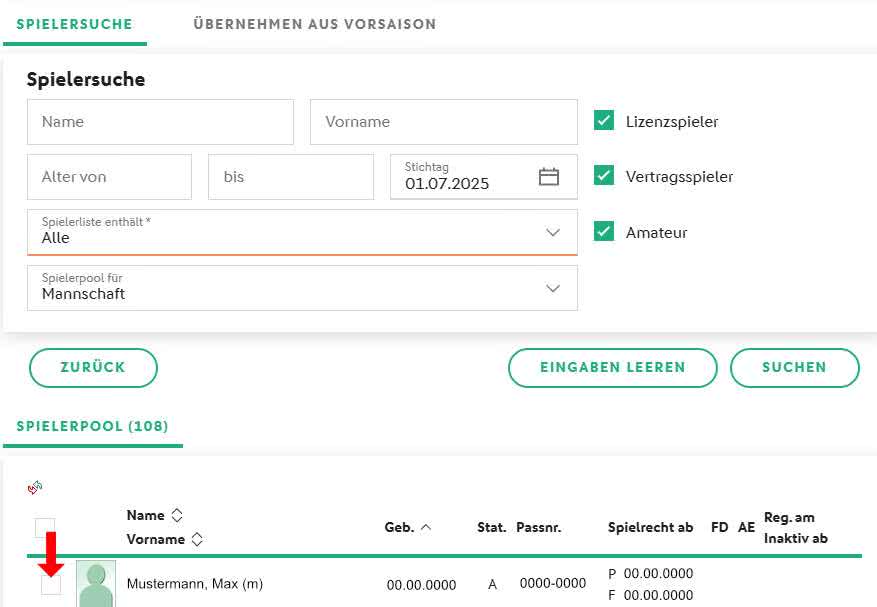Select the Spielersuche tab
The image size is (877, 607).
coord(74,24)
